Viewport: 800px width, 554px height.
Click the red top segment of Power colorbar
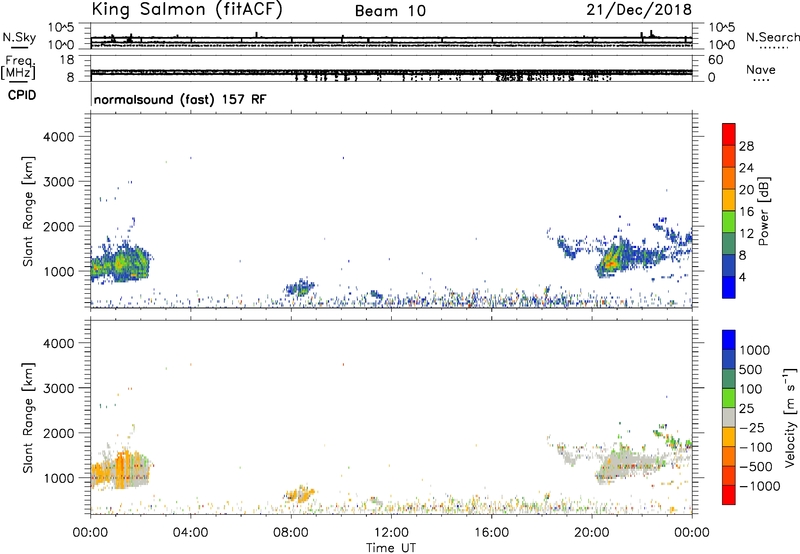click(x=729, y=134)
